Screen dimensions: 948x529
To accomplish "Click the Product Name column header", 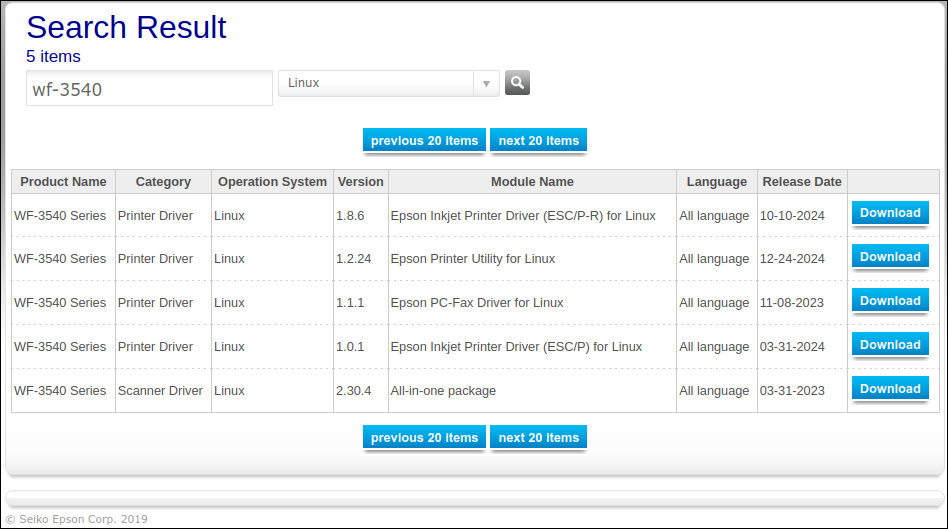I will tap(63, 182).
